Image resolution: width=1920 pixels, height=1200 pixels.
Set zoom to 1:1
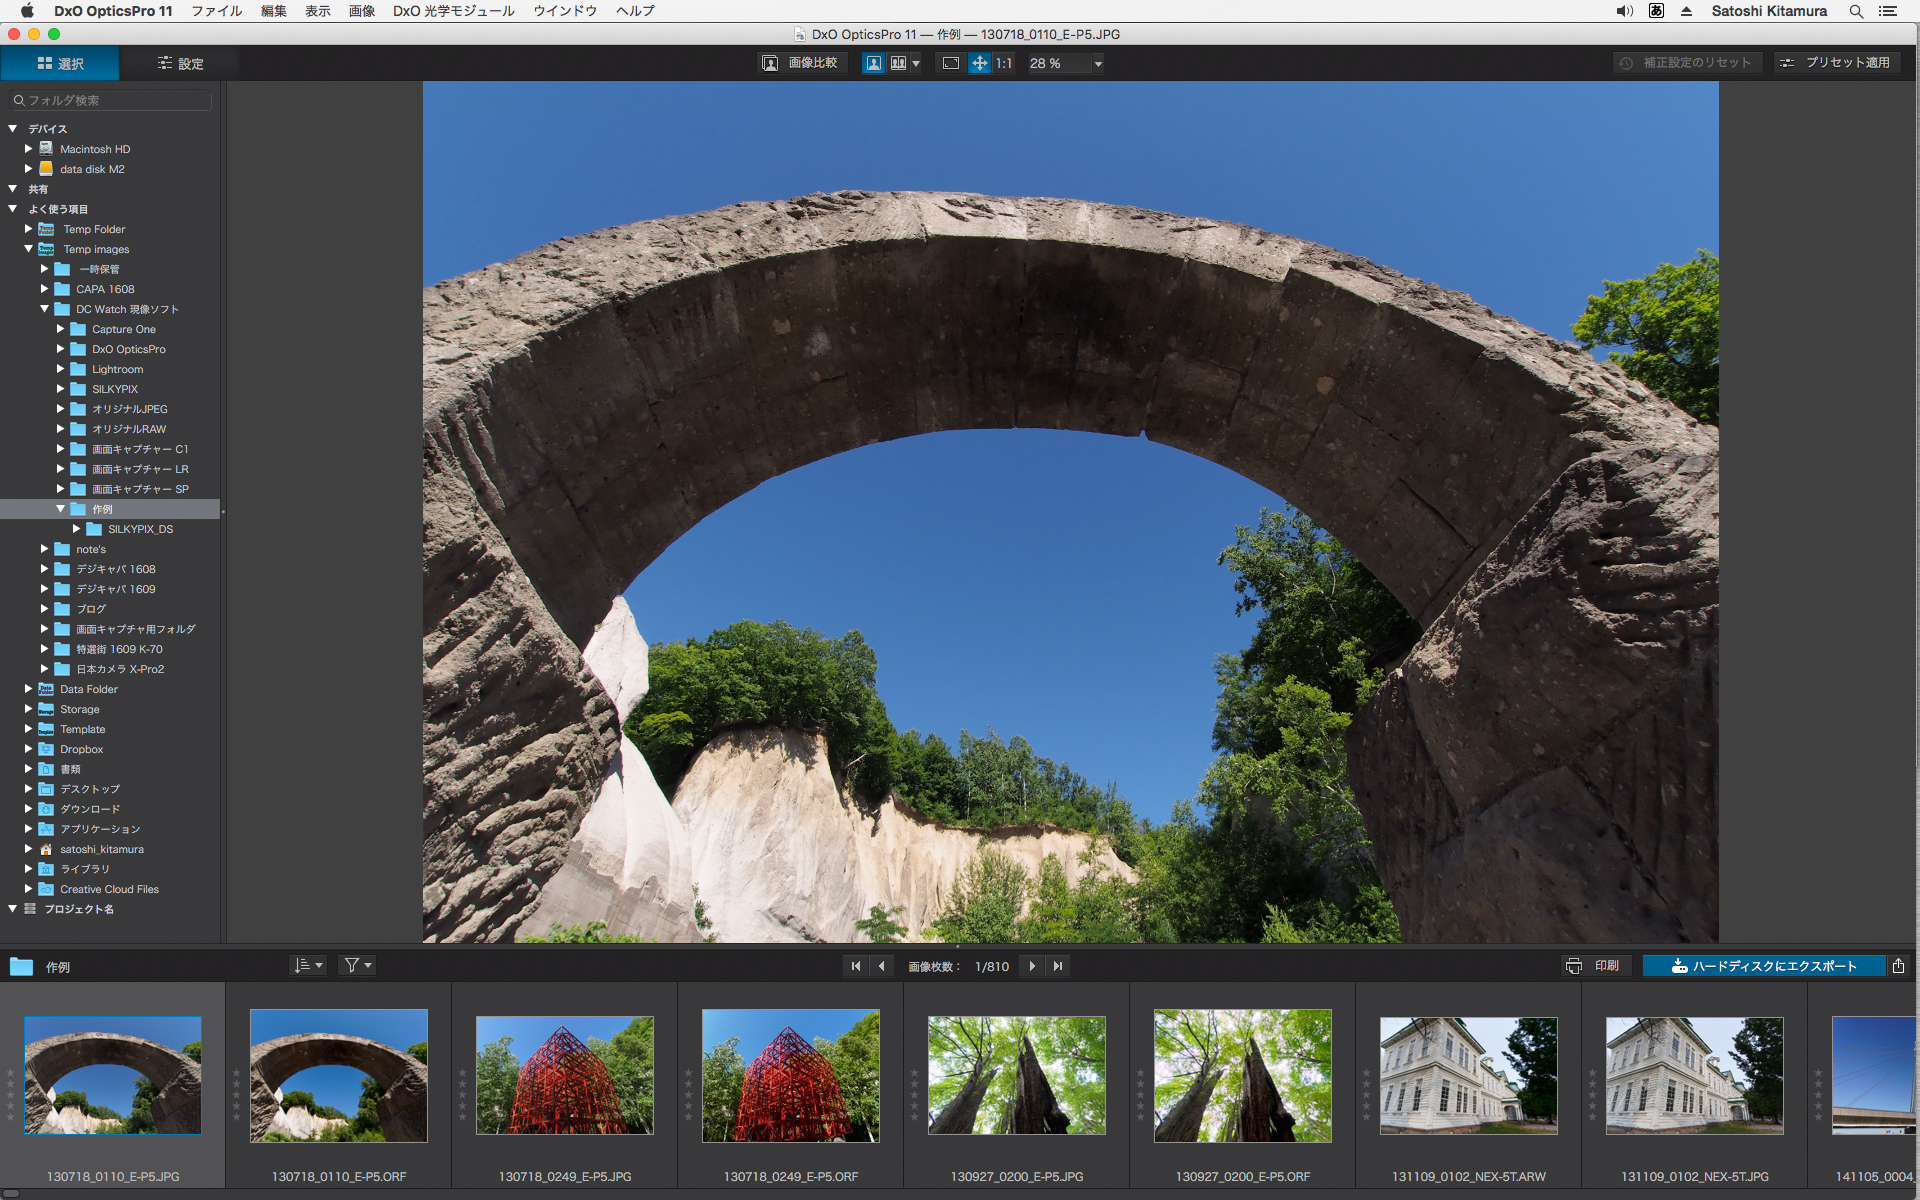[x=1004, y=63]
